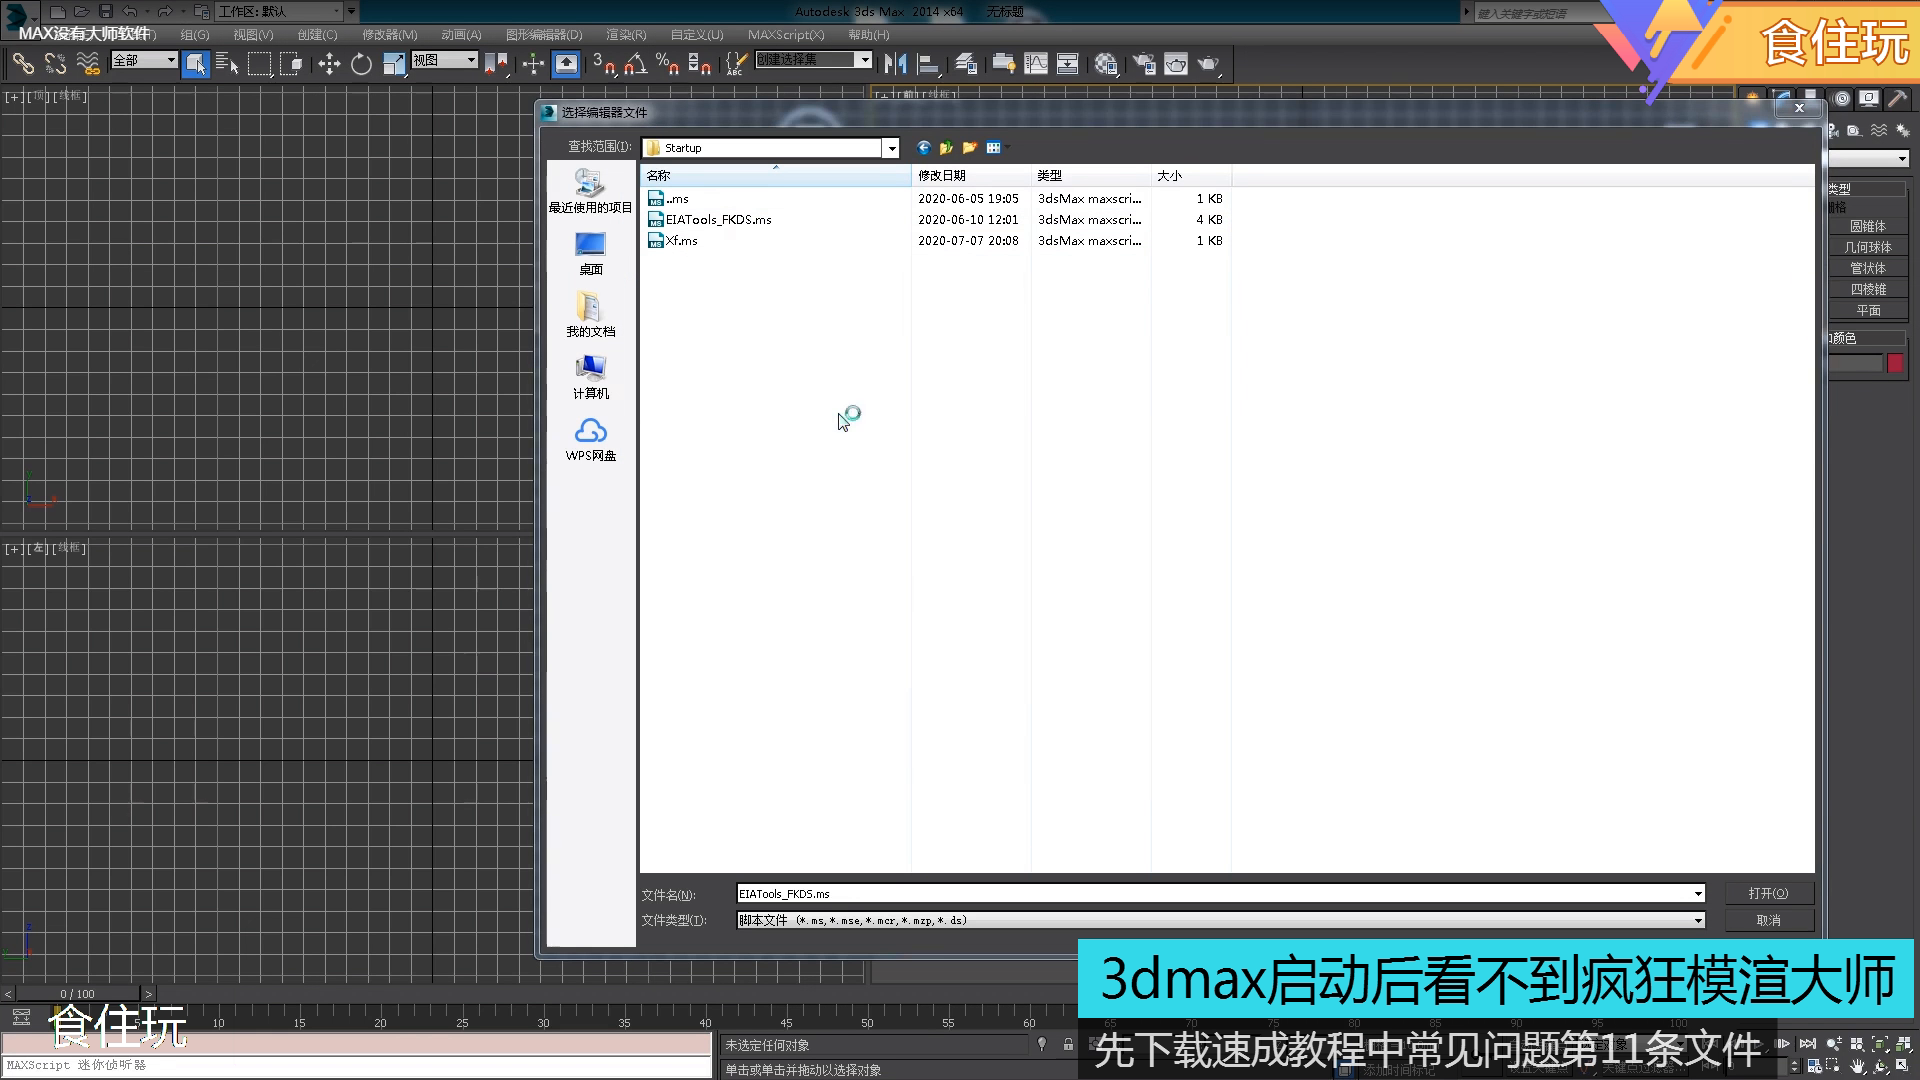Activate the Select and Scale tool
Image resolution: width=1920 pixels, height=1080 pixels.
click(x=394, y=64)
